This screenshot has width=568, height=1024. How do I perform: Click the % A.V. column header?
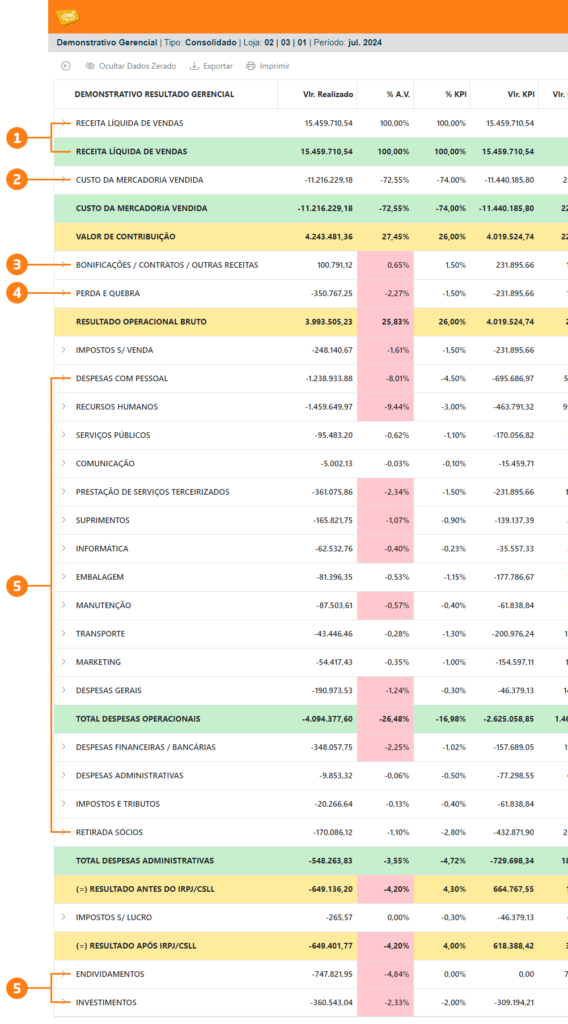click(x=398, y=94)
